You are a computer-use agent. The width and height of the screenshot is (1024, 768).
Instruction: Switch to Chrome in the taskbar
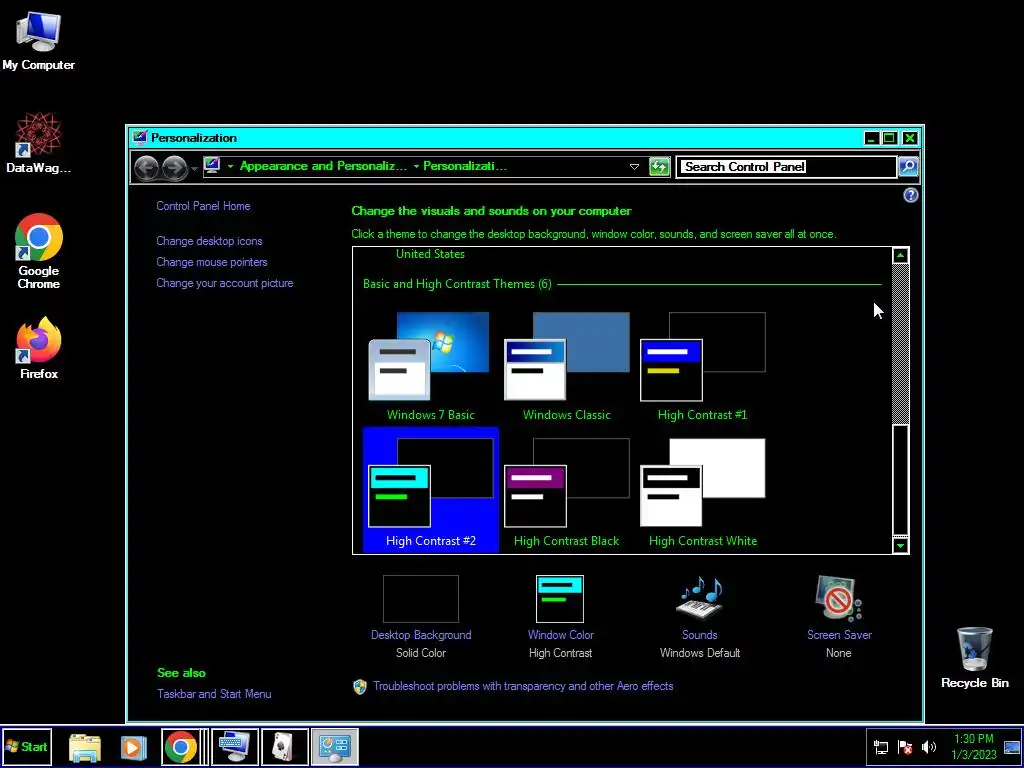coord(180,747)
